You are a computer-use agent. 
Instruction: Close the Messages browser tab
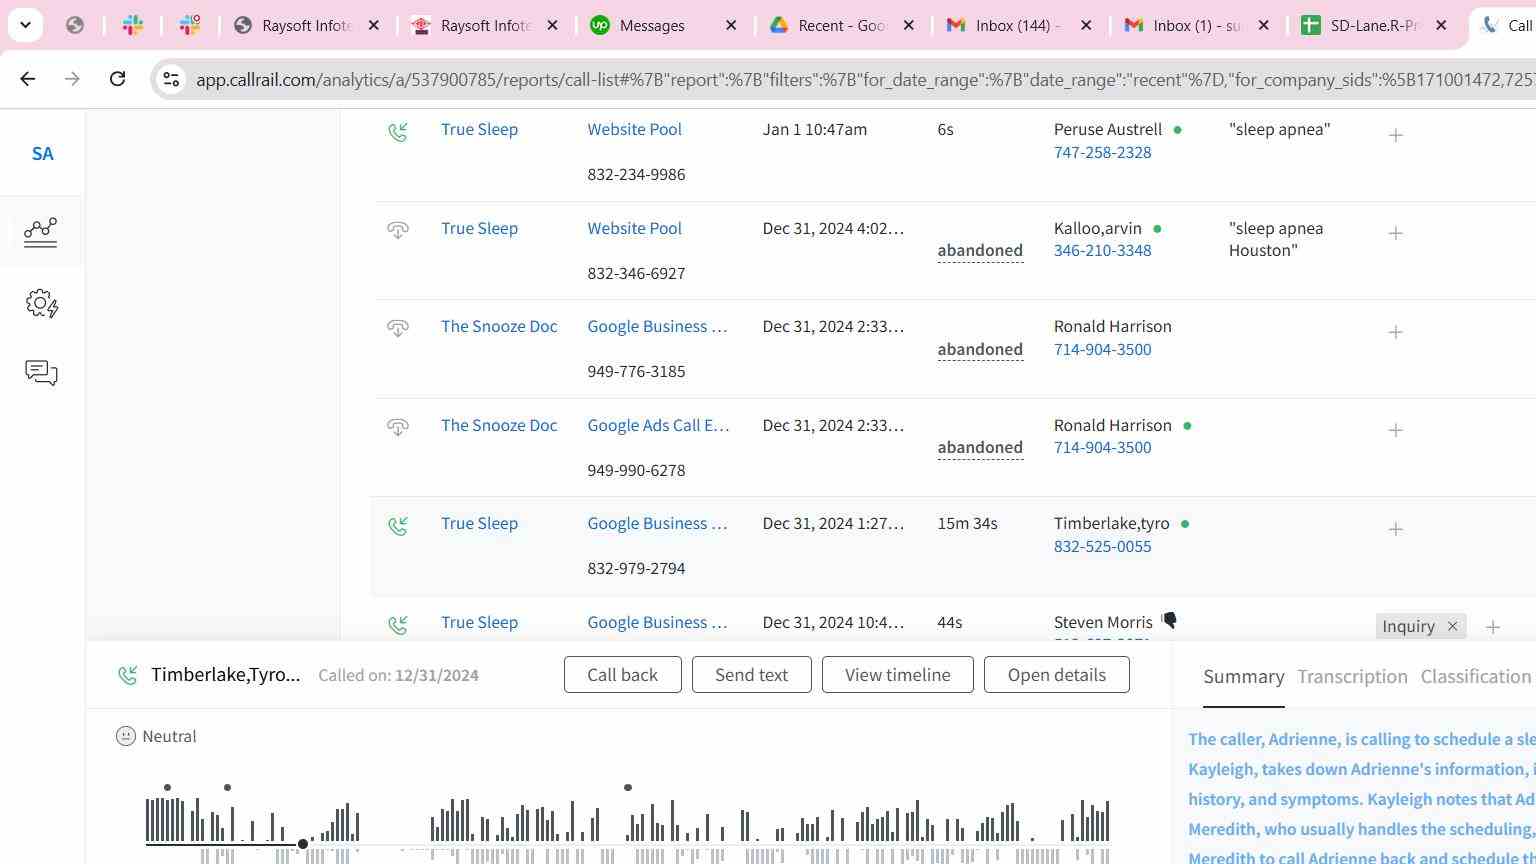[731, 26]
